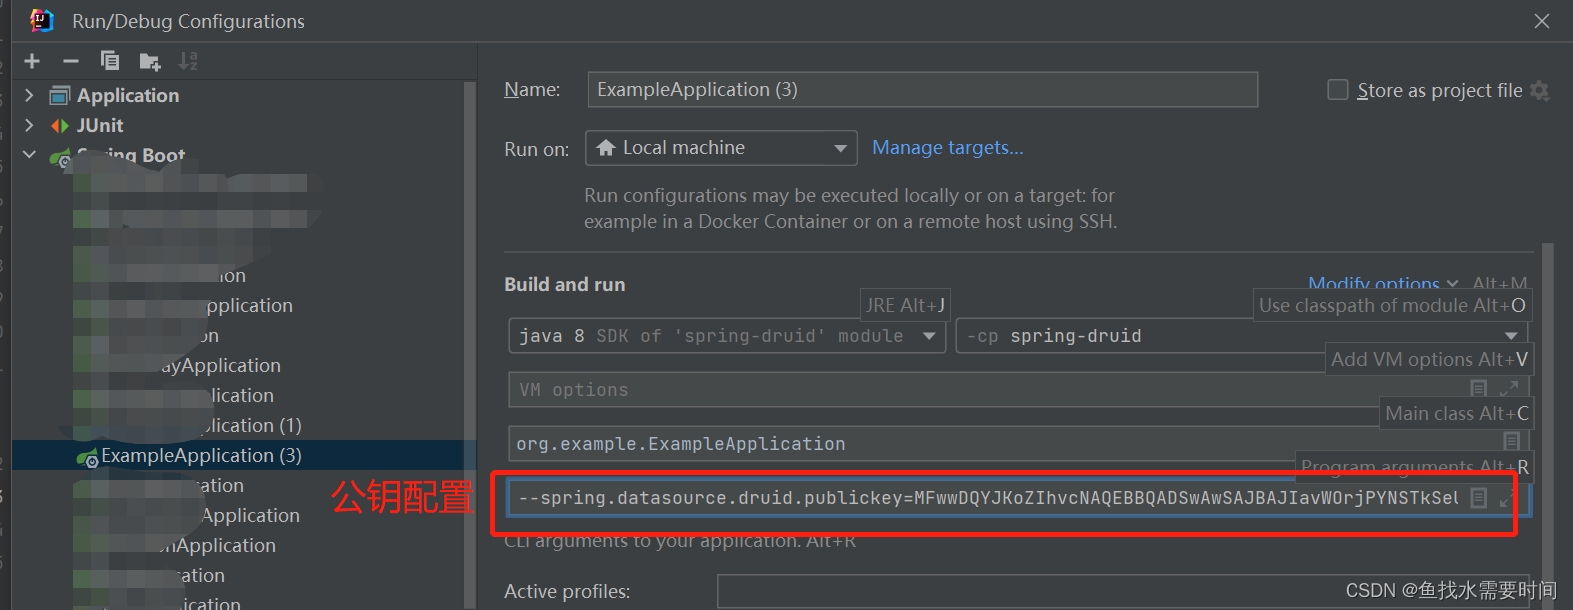Remove the selected configuration with minus icon

(x=70, y=61)
